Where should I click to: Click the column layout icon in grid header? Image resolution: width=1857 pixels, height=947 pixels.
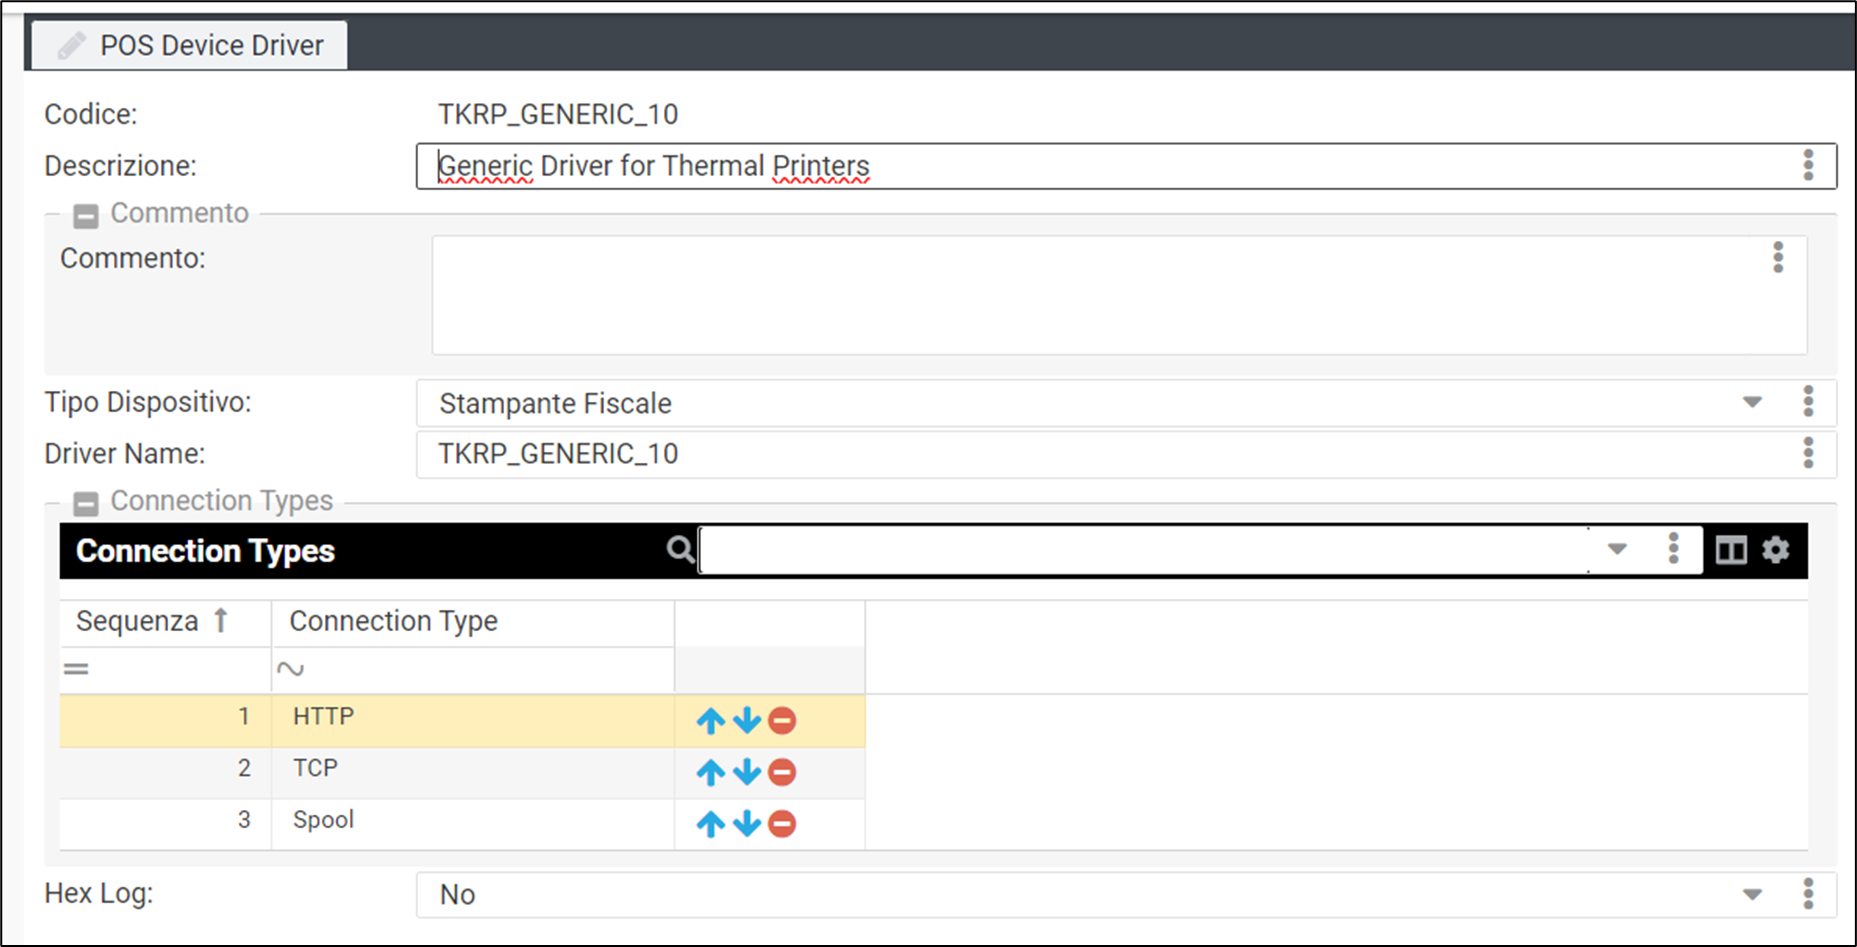1731,550
